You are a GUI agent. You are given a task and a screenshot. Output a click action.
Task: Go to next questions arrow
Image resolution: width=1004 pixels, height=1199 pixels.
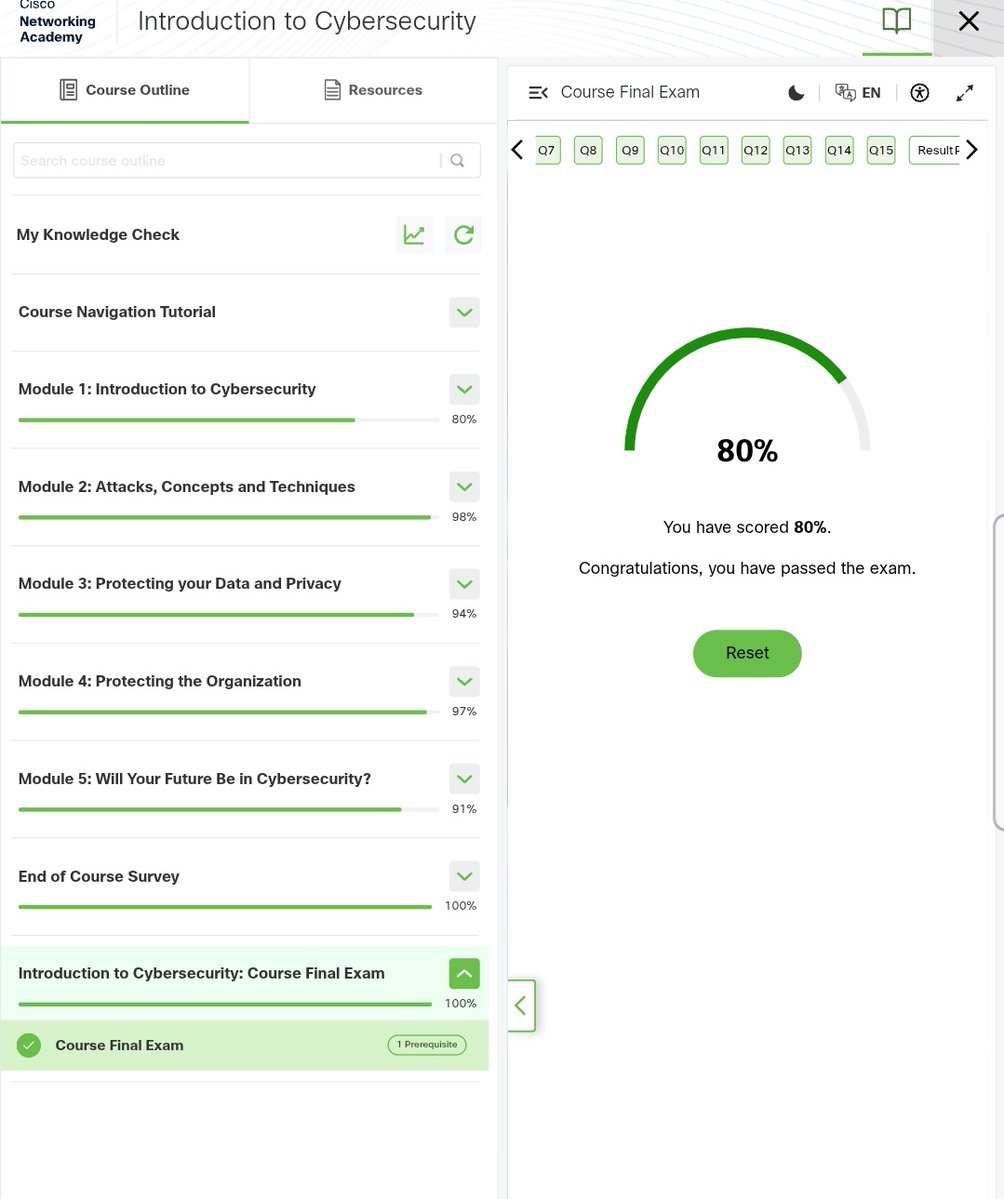click(x=972, y=150)
